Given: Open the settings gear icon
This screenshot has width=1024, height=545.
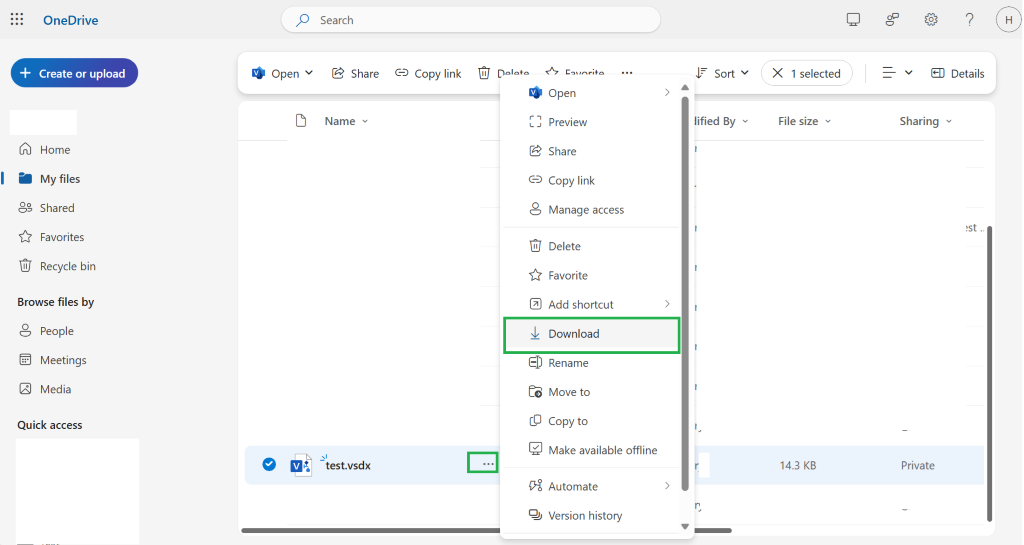Looking at the screenshot, I should 931,20.
